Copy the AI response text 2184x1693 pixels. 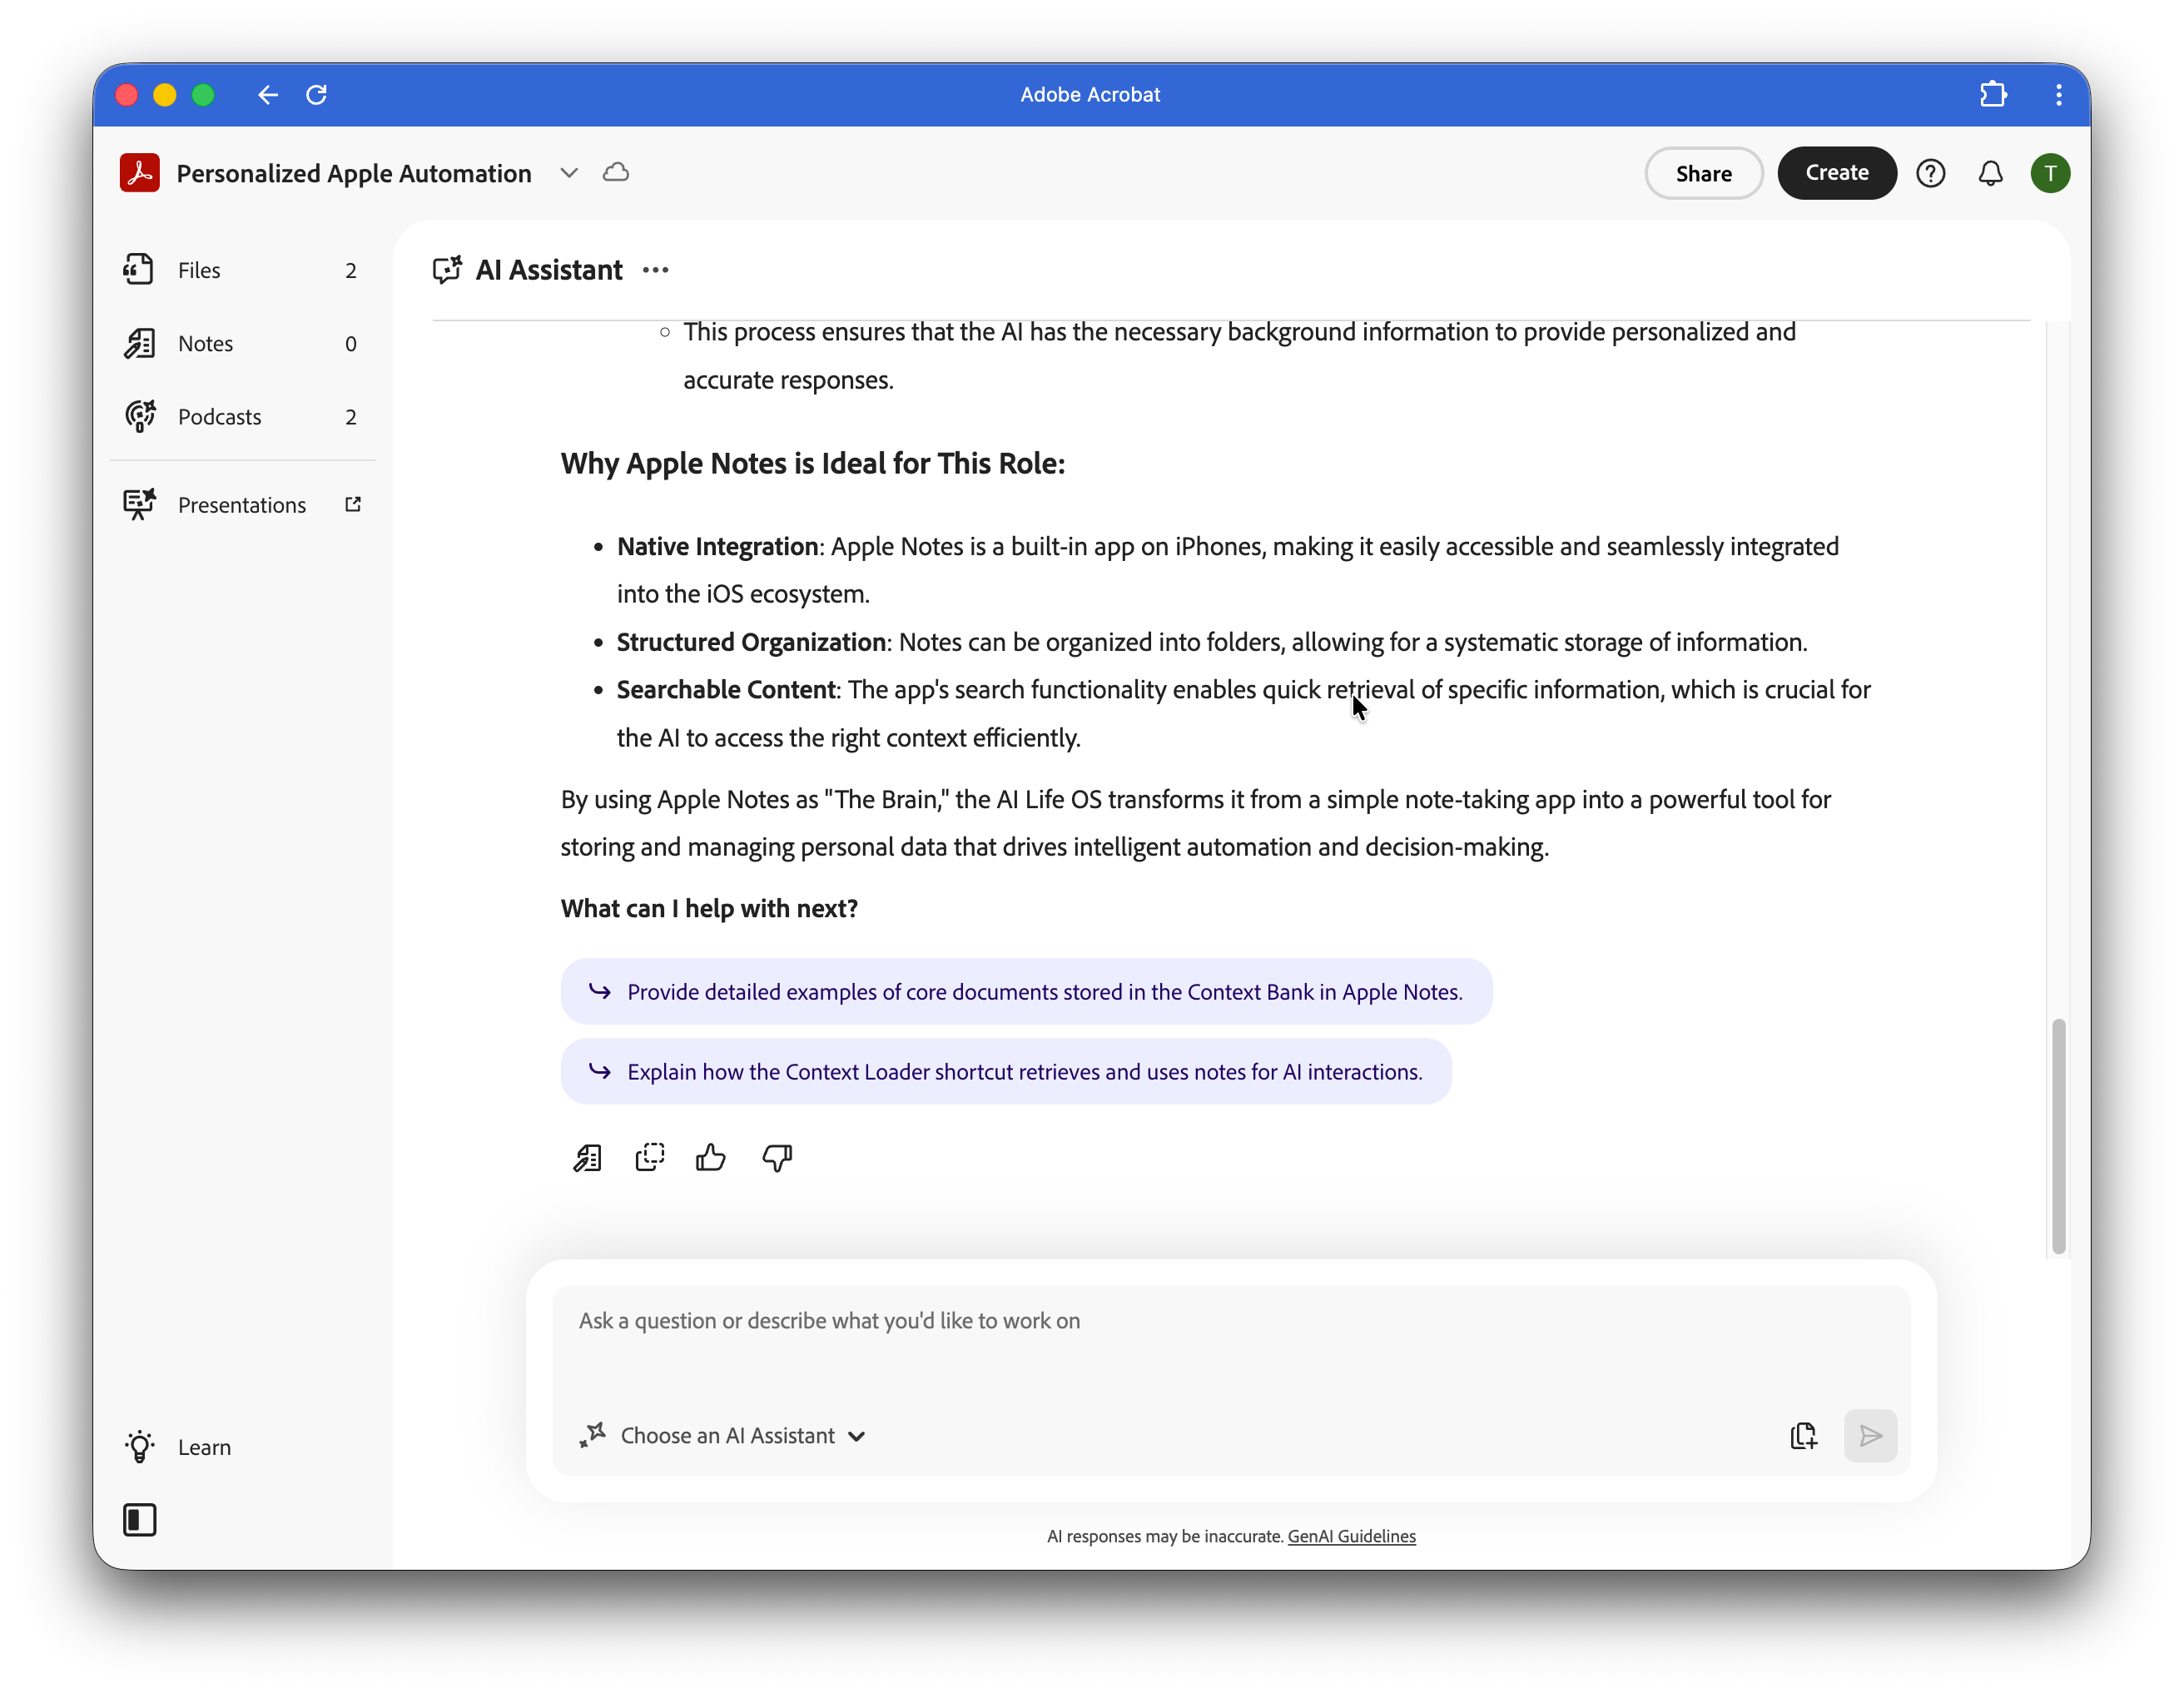(649, 1158)
